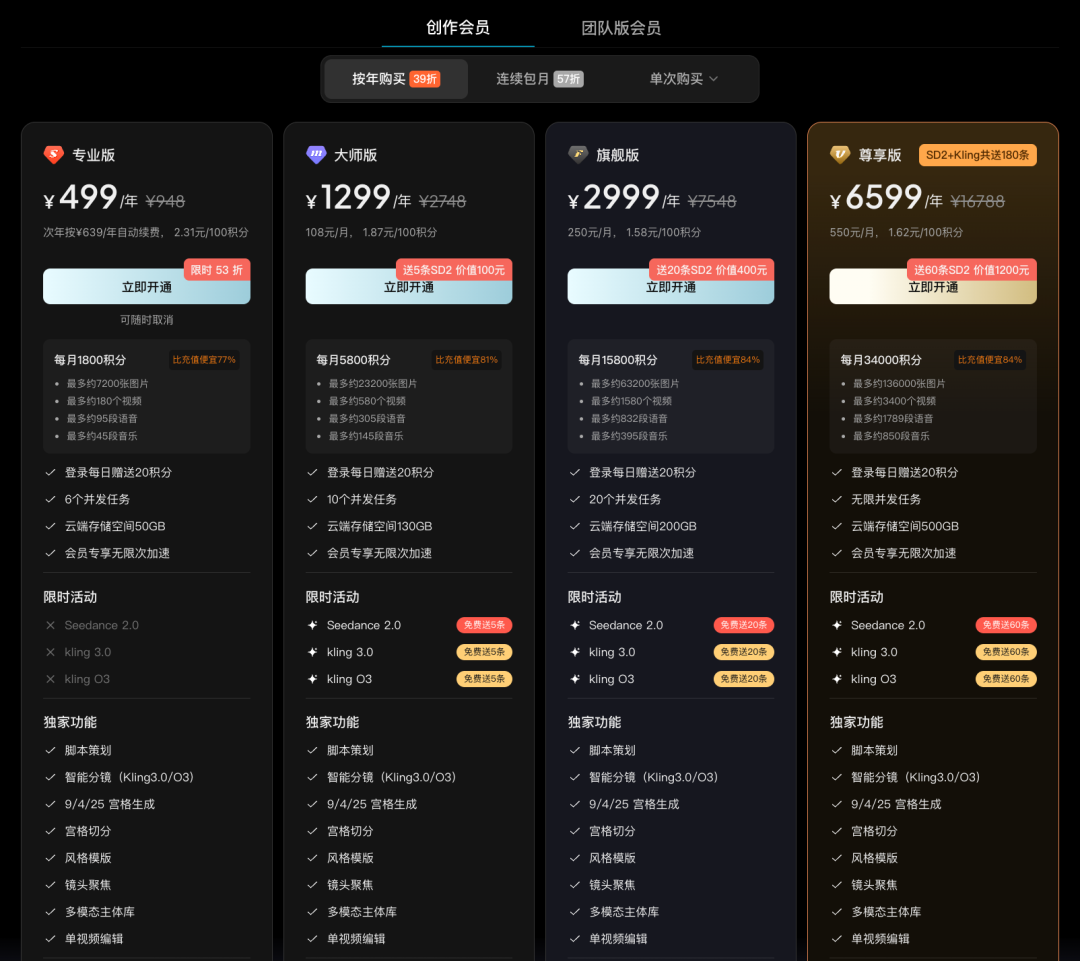
Task: Click the gold 尊享版 tier badge icon
Action: click(x=840, y=155)
